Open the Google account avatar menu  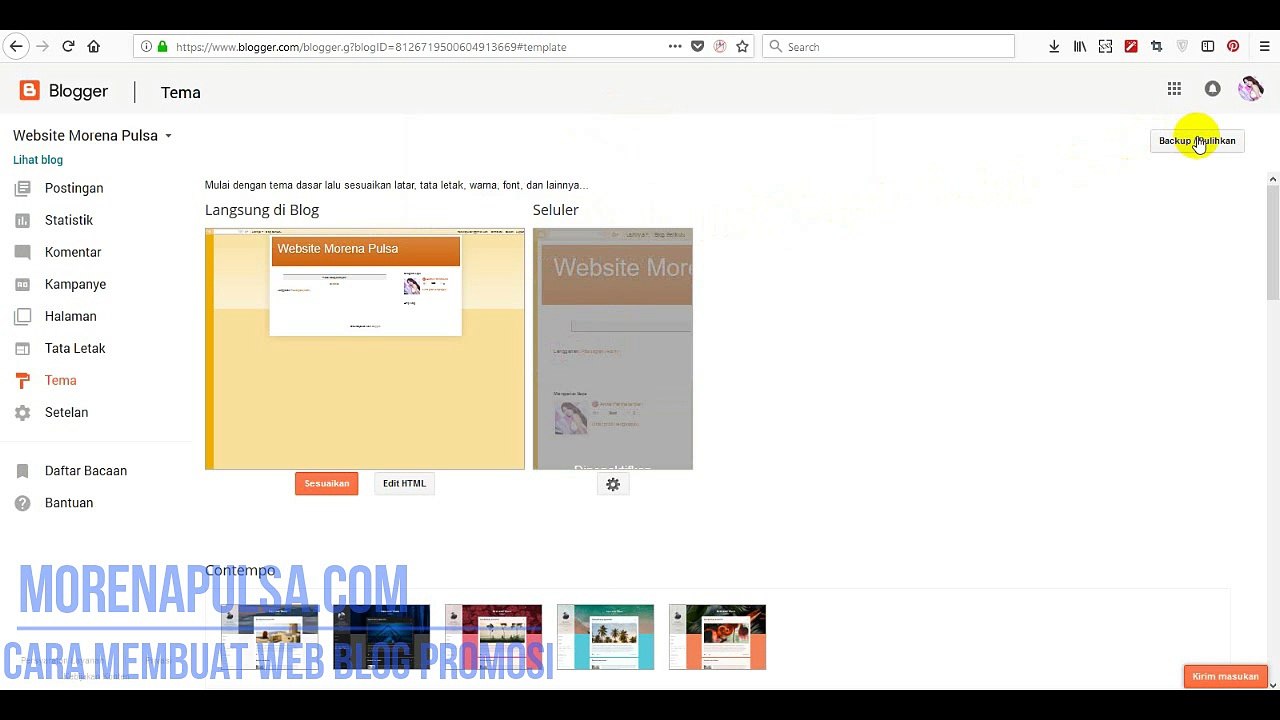pyautogui.click(x=1250, y=89)
